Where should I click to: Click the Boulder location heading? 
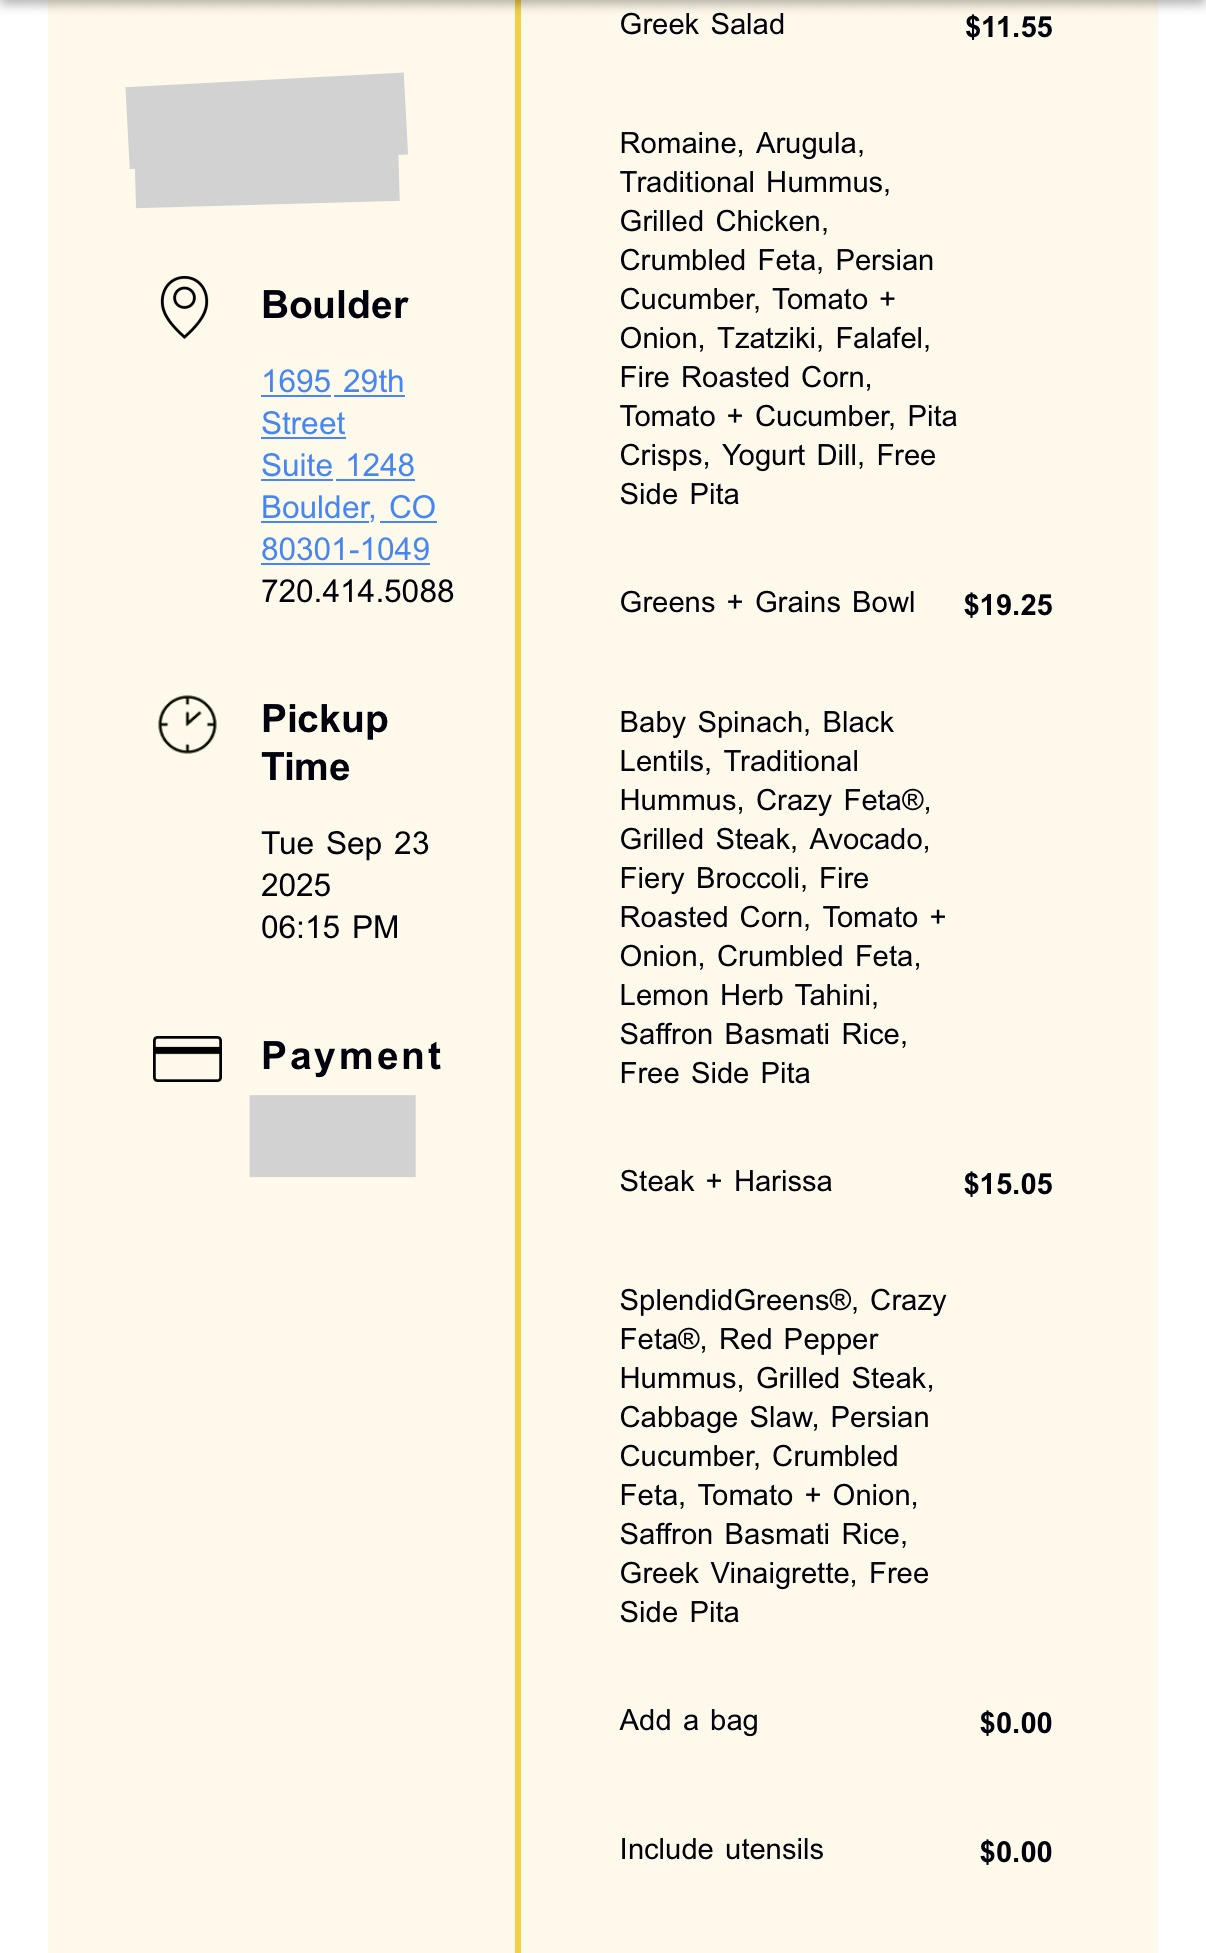pyautogui.click(x=335, y=305)
